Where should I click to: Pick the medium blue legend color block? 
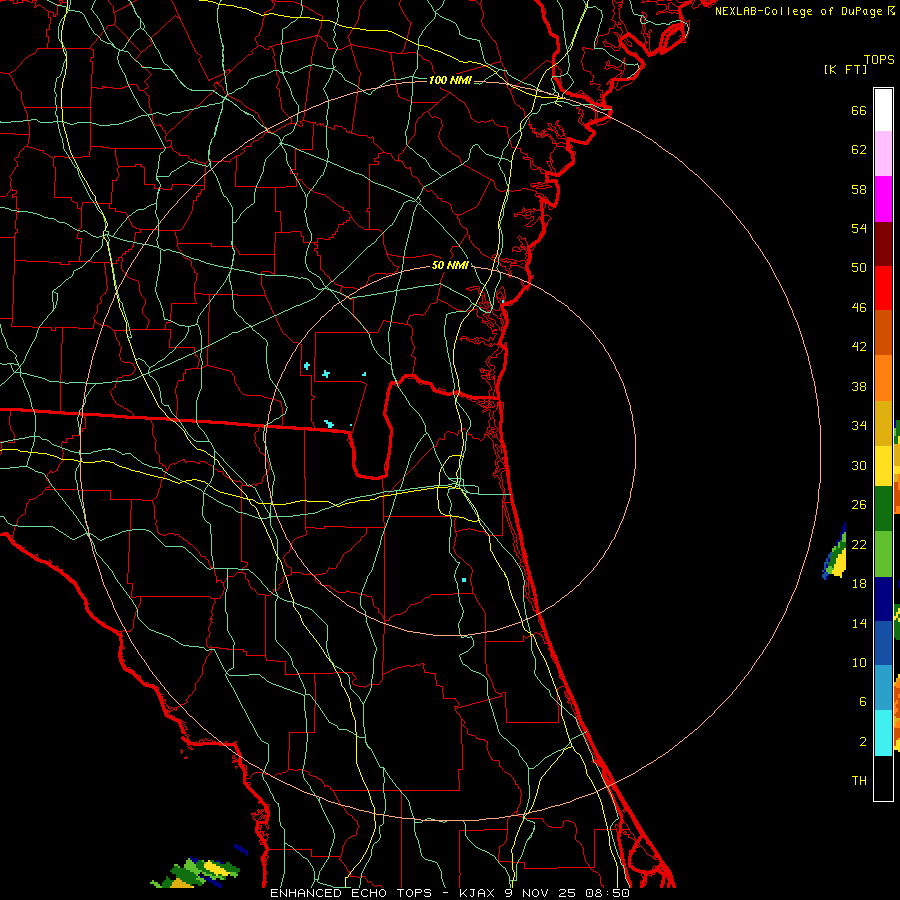(x=883, y=643)
